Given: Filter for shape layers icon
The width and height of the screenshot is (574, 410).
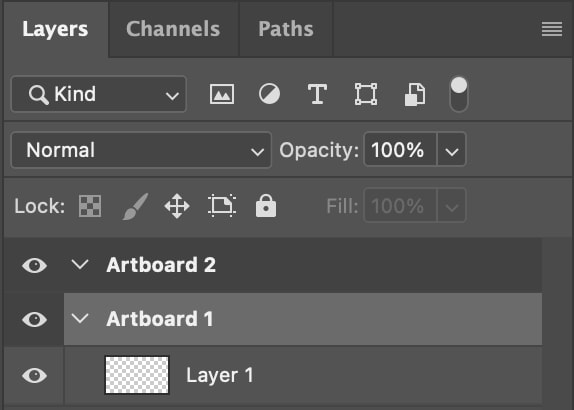Looking at the screenshot, I should 366,94.
